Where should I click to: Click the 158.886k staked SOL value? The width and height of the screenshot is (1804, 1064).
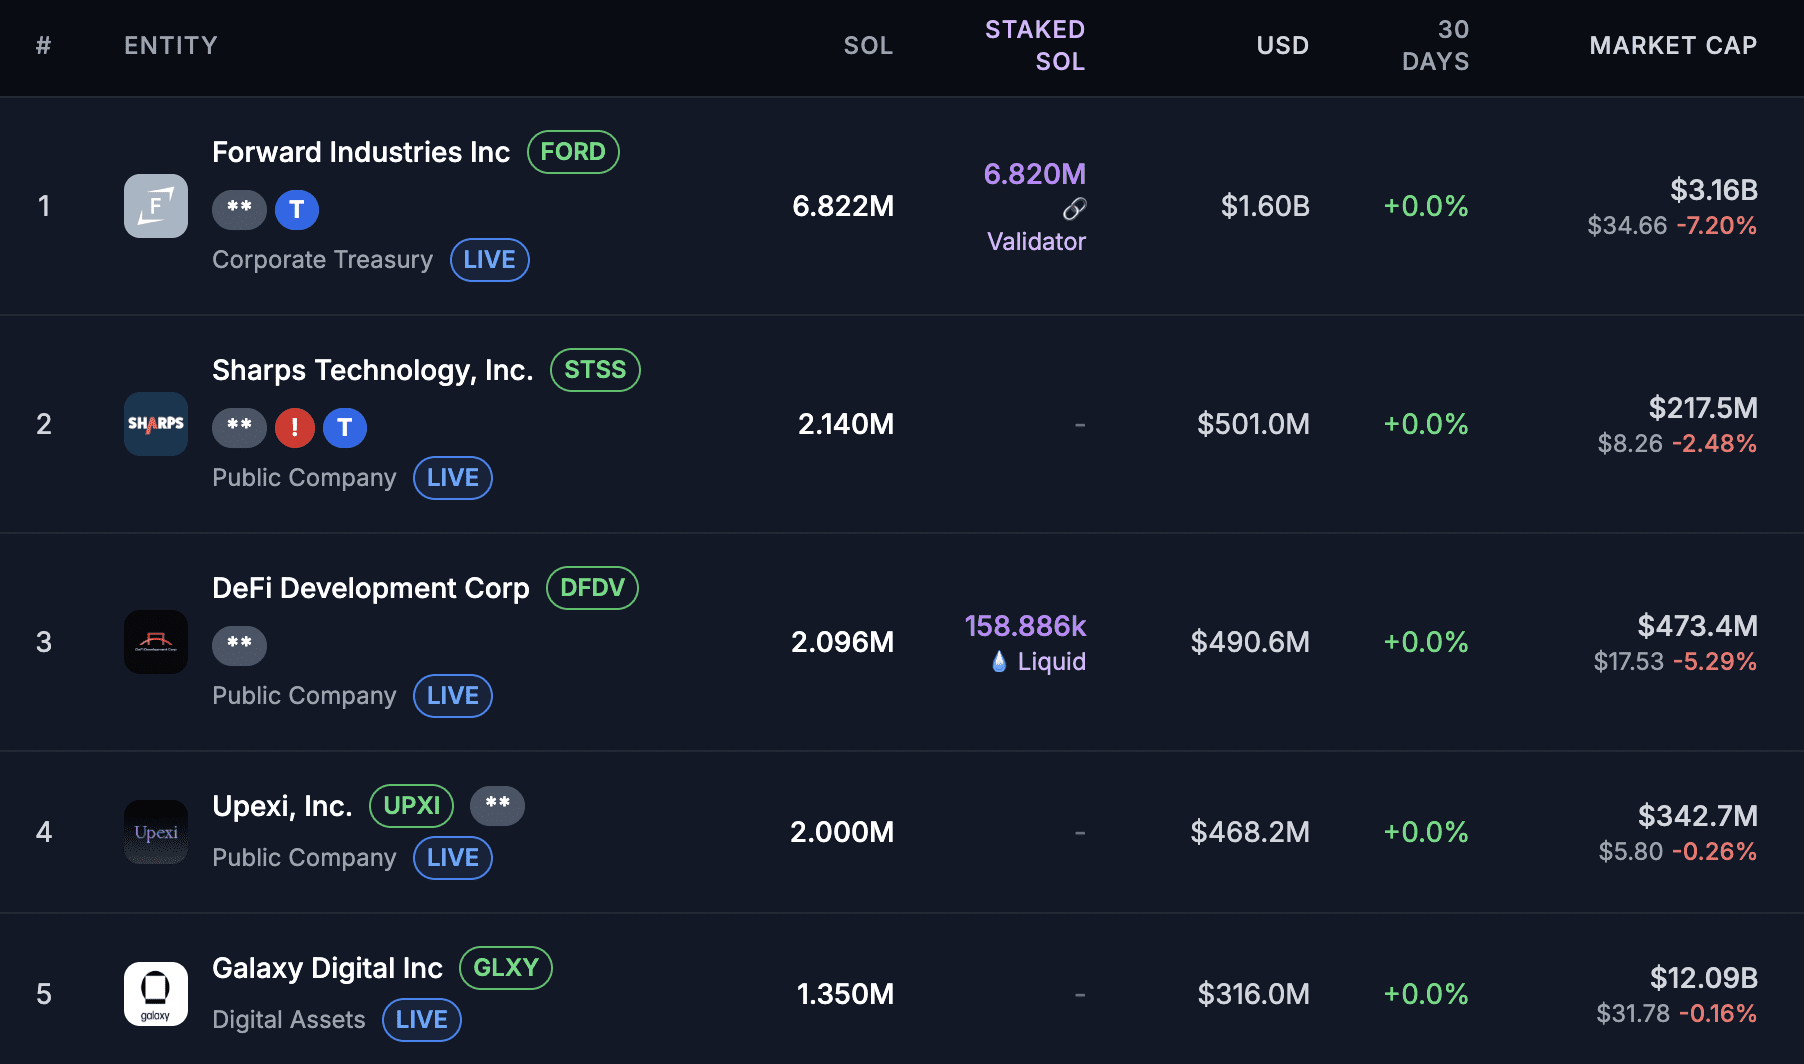pyautogui.click(x=1025, y=626)
